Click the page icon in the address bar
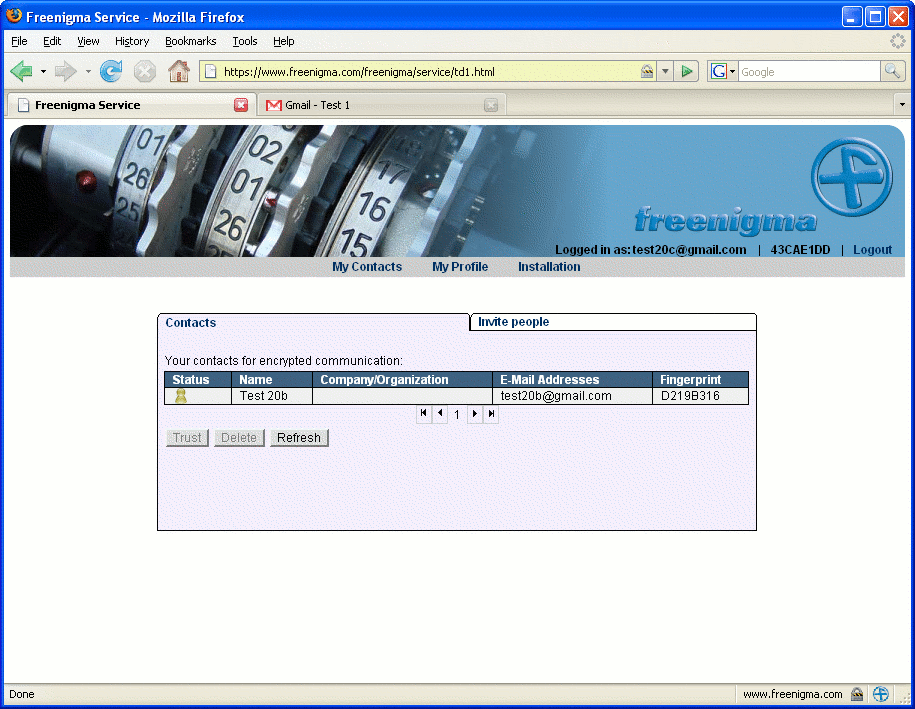 click(211, 72)
